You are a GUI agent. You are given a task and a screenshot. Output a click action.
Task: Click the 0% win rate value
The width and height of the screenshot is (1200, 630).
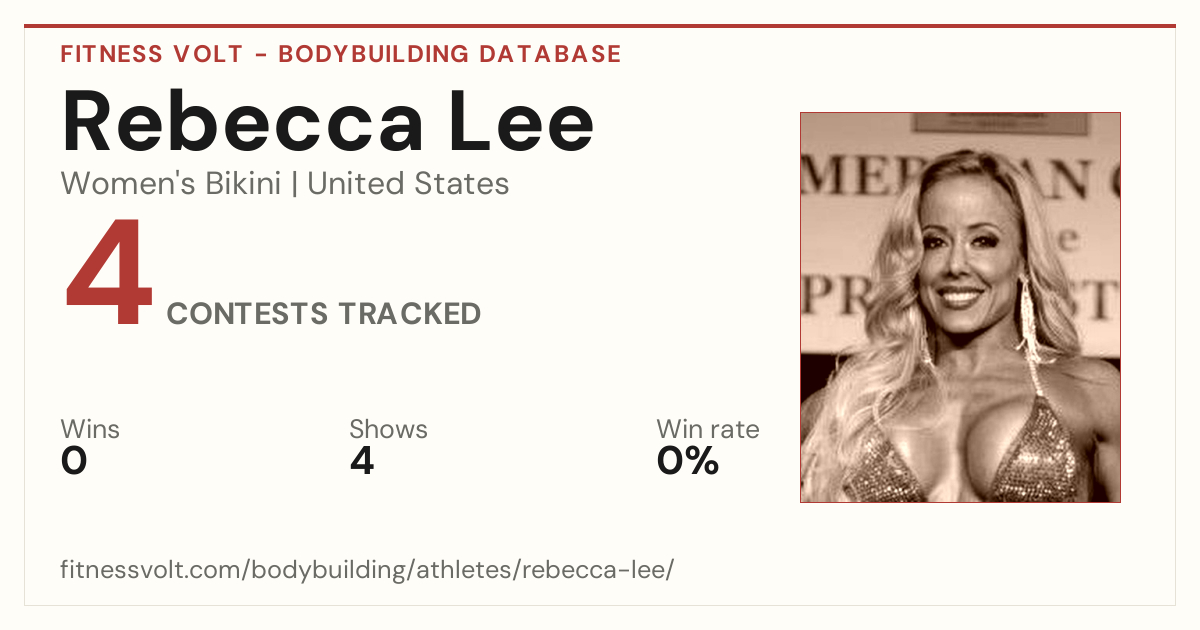click(x=688, y=461)
